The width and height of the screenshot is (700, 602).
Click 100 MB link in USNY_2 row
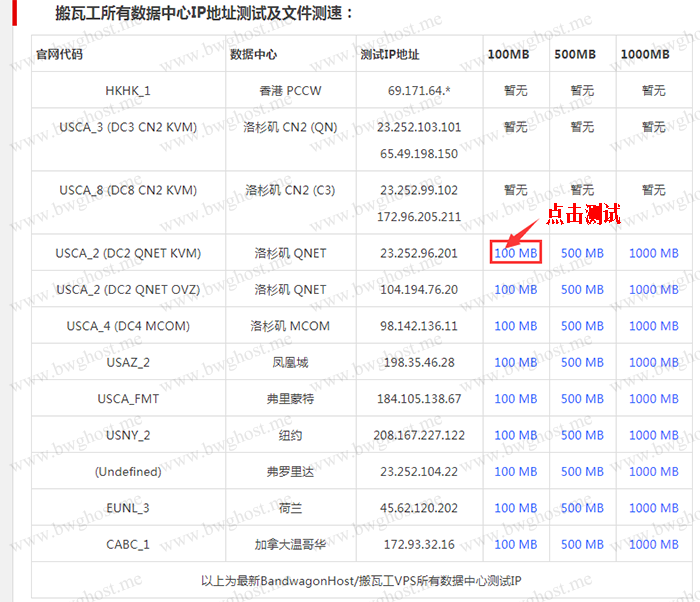[x=516, y=435]
